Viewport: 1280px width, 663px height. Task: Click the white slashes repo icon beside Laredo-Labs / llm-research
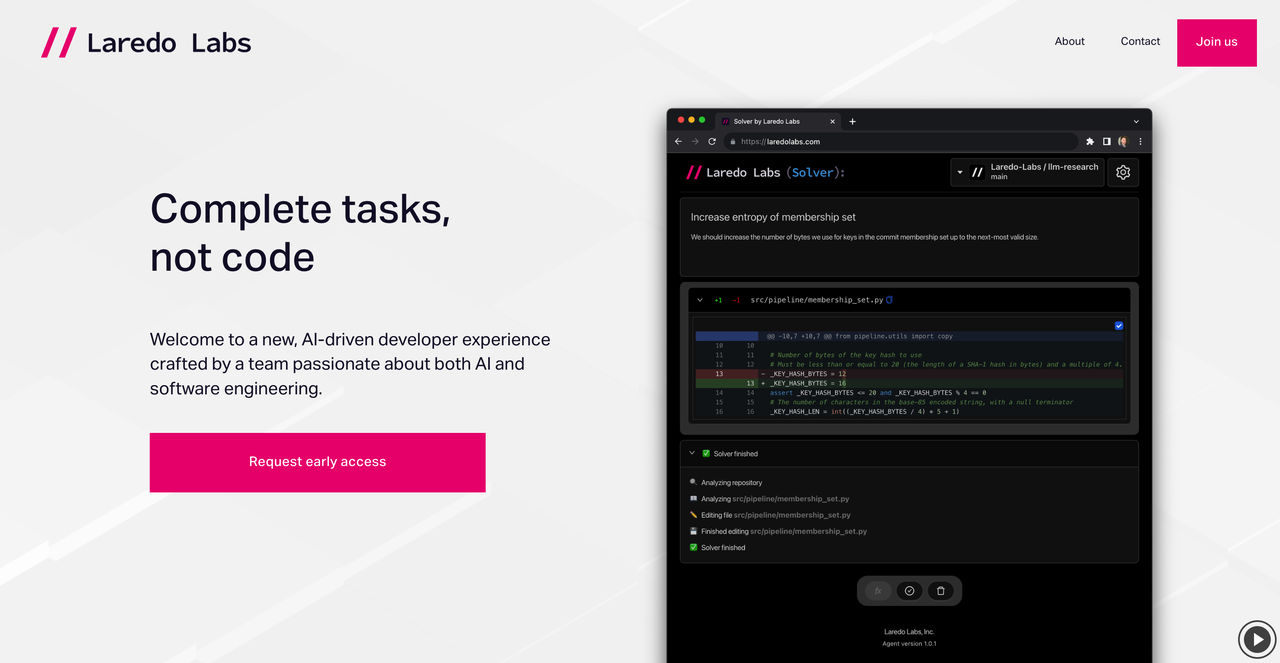pyautogui.click(x=977, y=172)
